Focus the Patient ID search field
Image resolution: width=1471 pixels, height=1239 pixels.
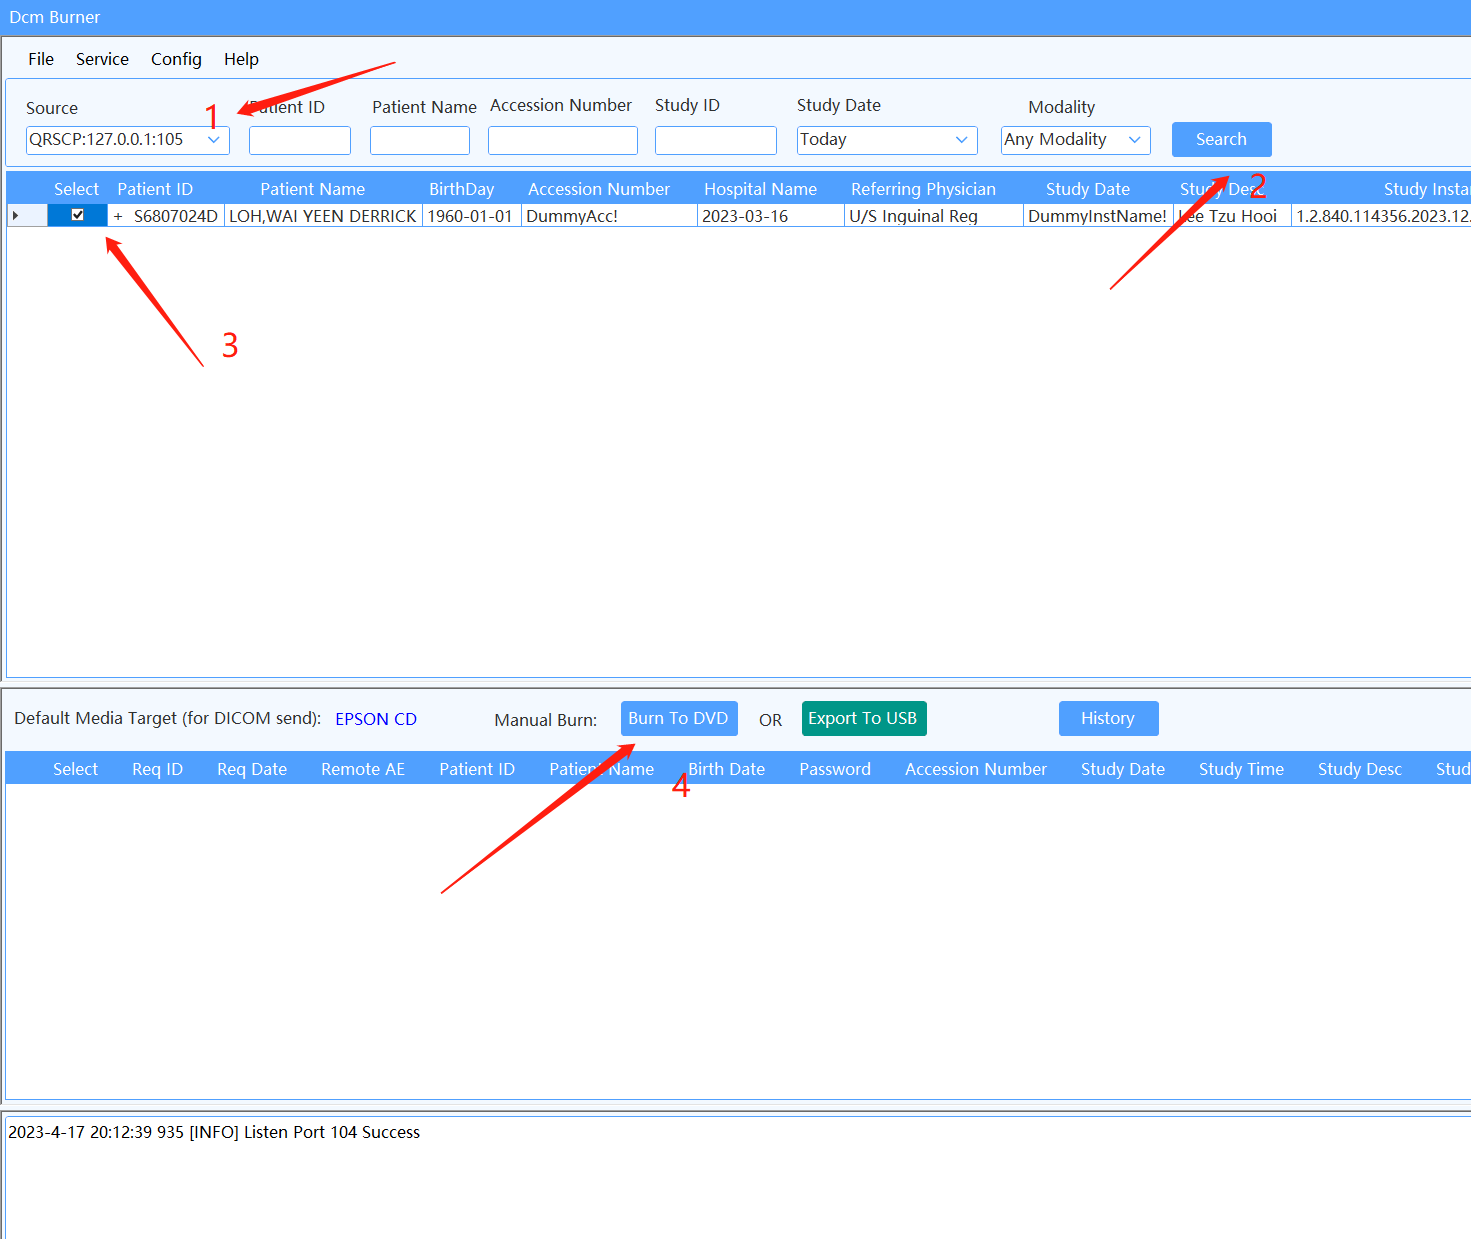click(x=300, y=141)
